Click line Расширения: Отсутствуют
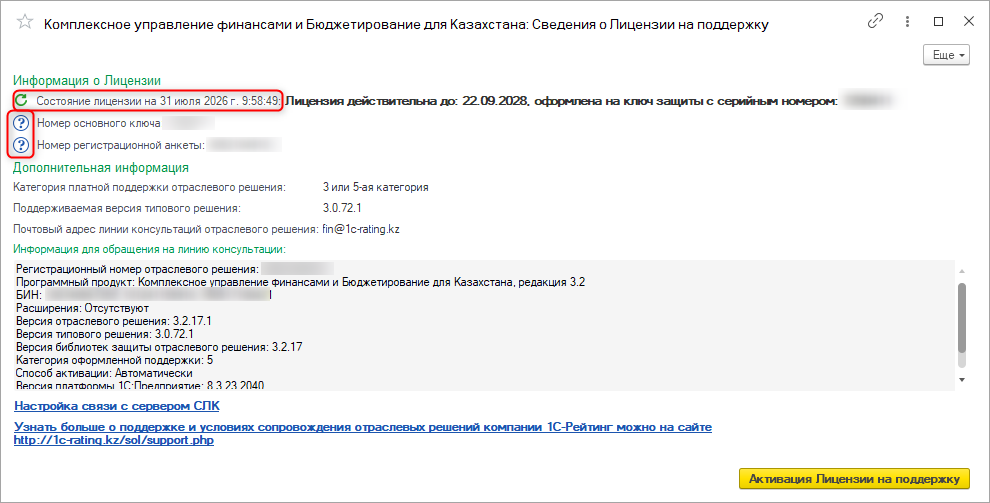This screenshot has width=990, height=503. click(83, 308)
